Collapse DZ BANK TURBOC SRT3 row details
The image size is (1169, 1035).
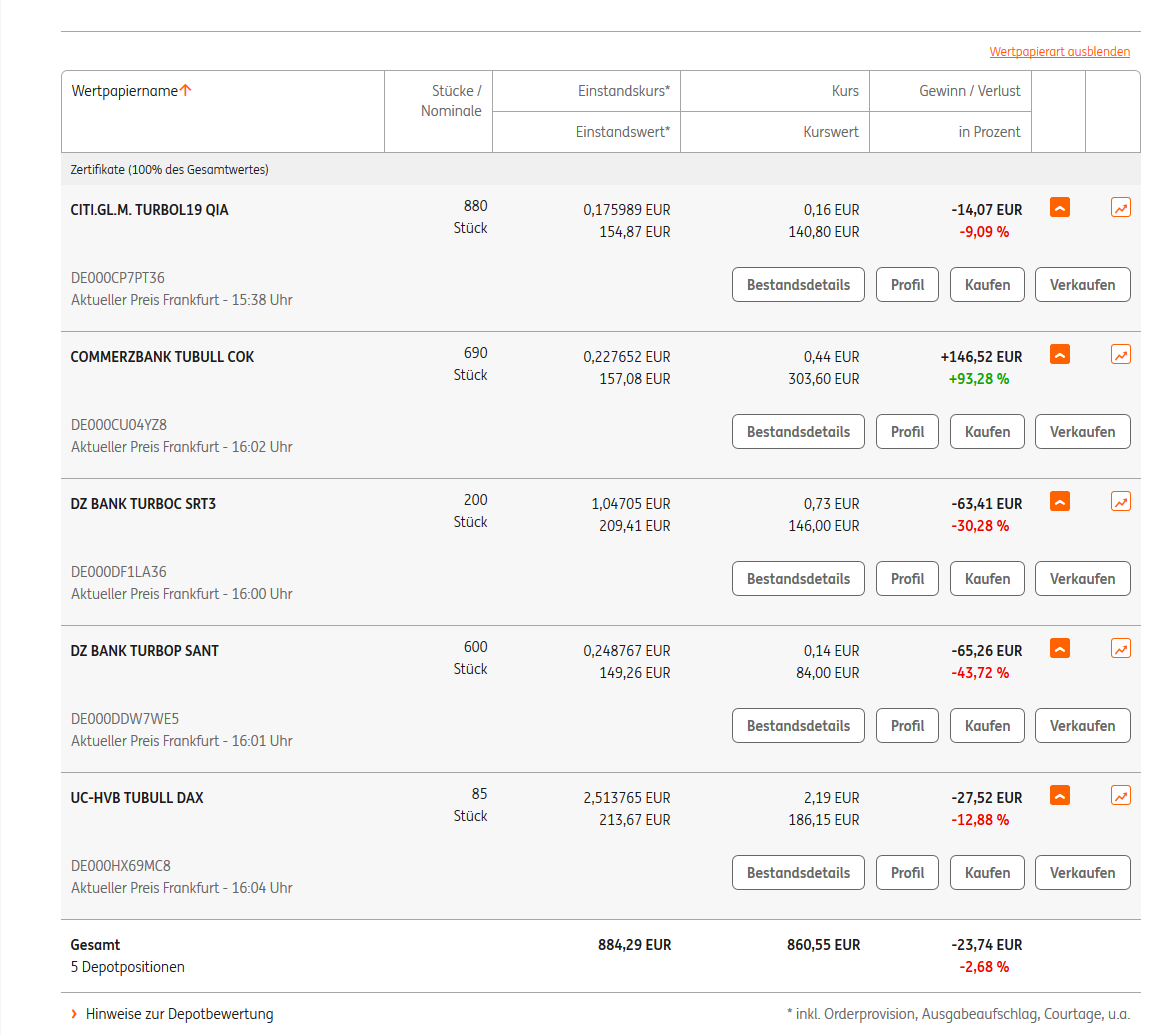pyautogui.click(x=1060, y=502)
